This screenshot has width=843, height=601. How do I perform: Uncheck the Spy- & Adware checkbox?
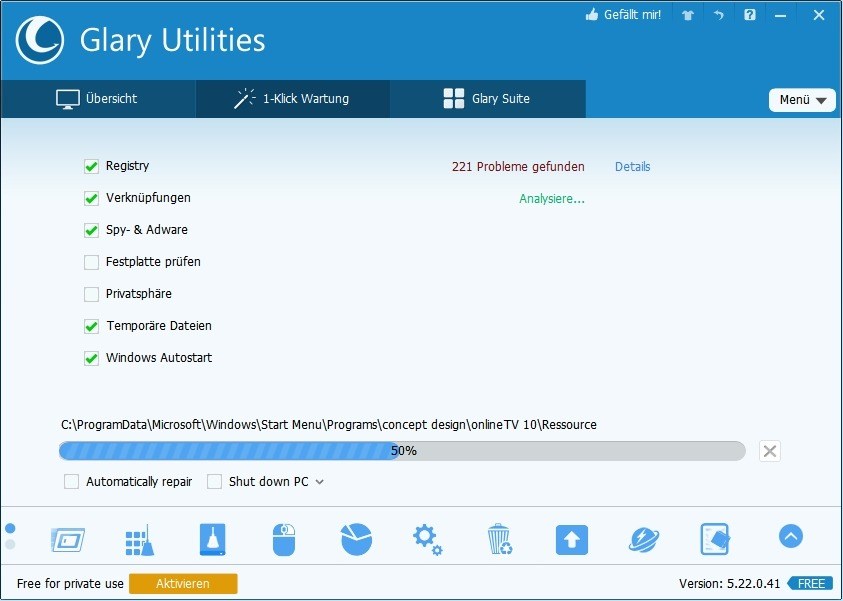91,230
